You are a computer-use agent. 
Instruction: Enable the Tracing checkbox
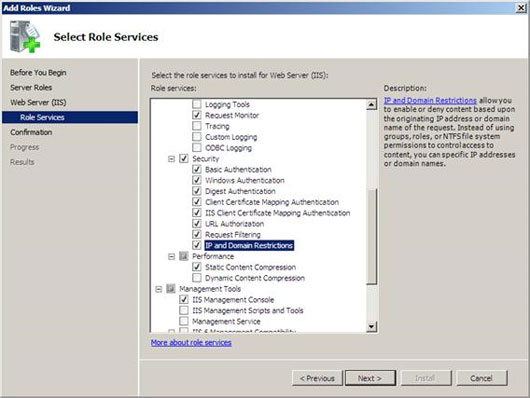coord(196,126)
